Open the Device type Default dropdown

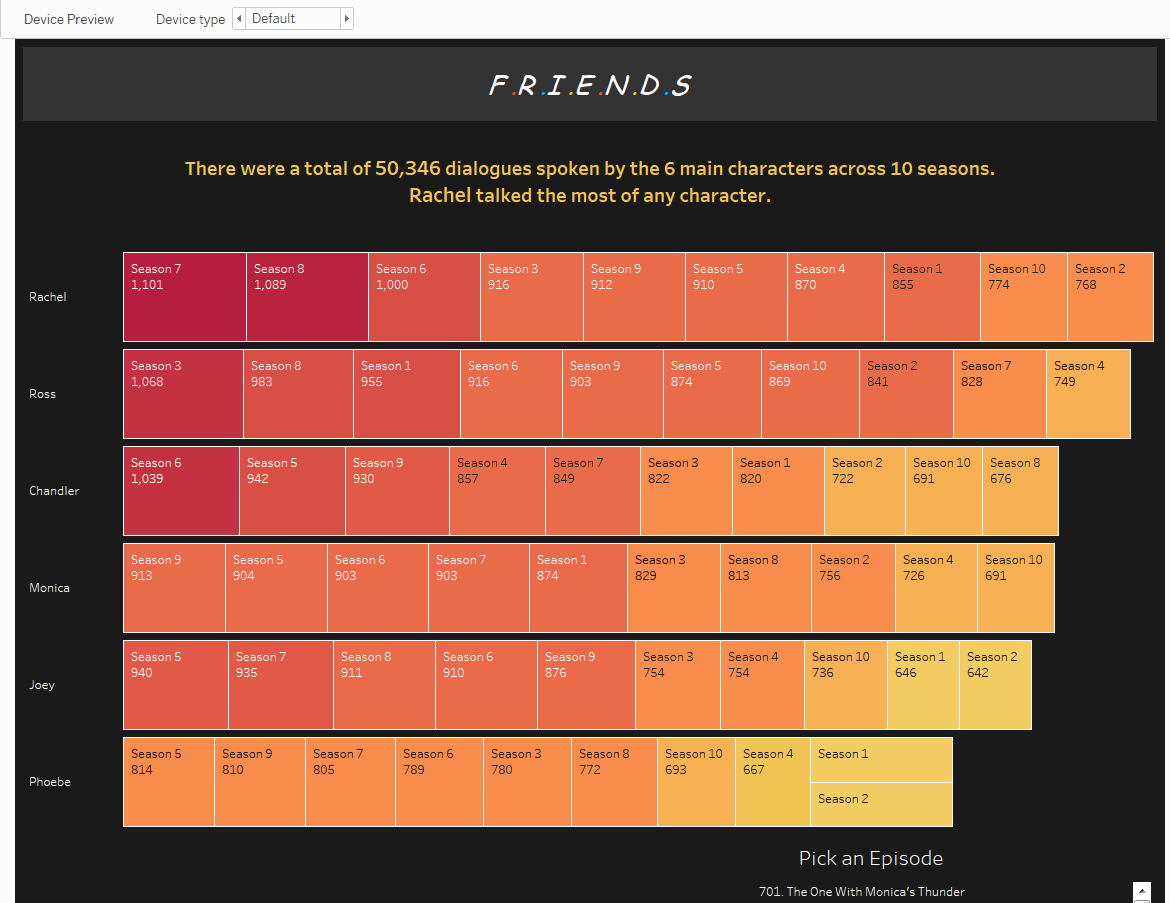coord(292,19)
